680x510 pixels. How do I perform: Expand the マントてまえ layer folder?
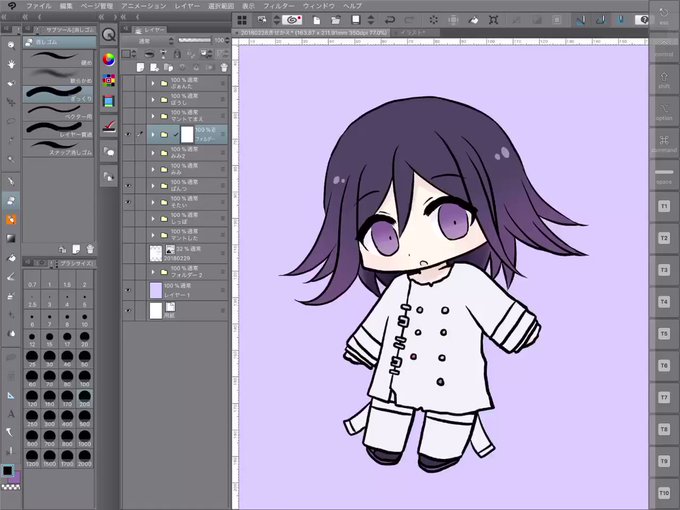pos(153,116)
